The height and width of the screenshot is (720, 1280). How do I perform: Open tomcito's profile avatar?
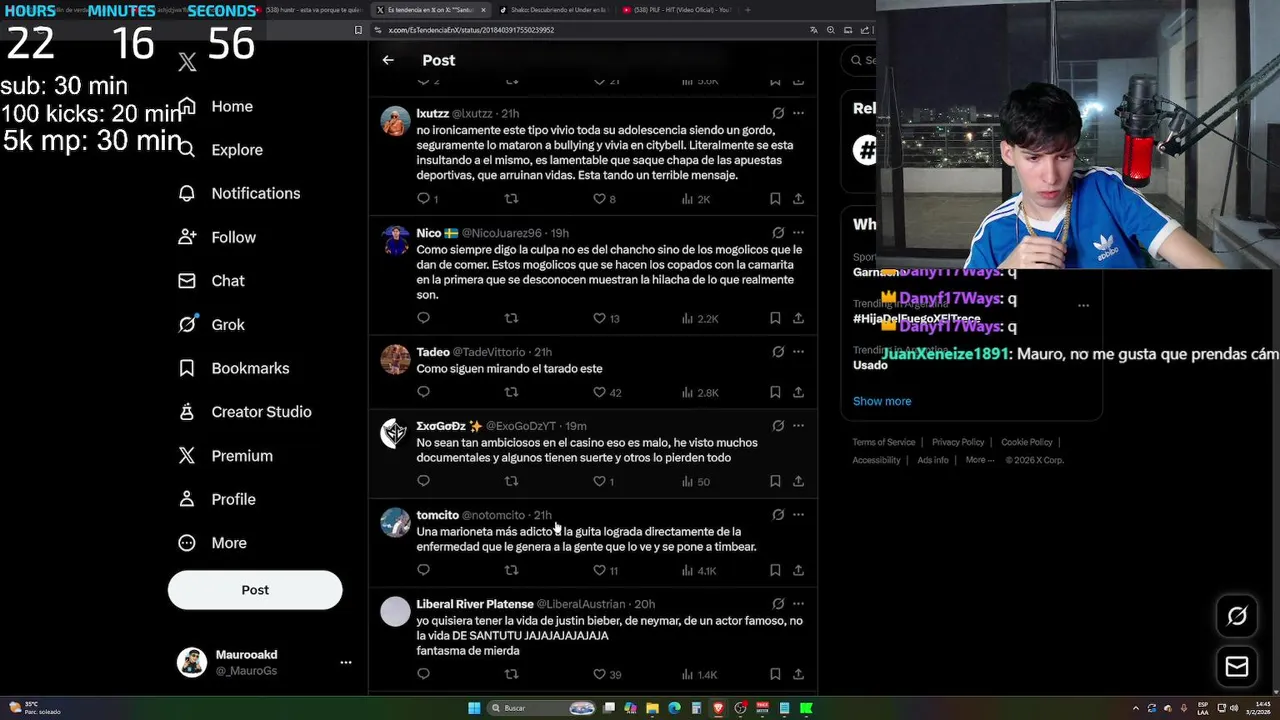[x=395, y=522]
